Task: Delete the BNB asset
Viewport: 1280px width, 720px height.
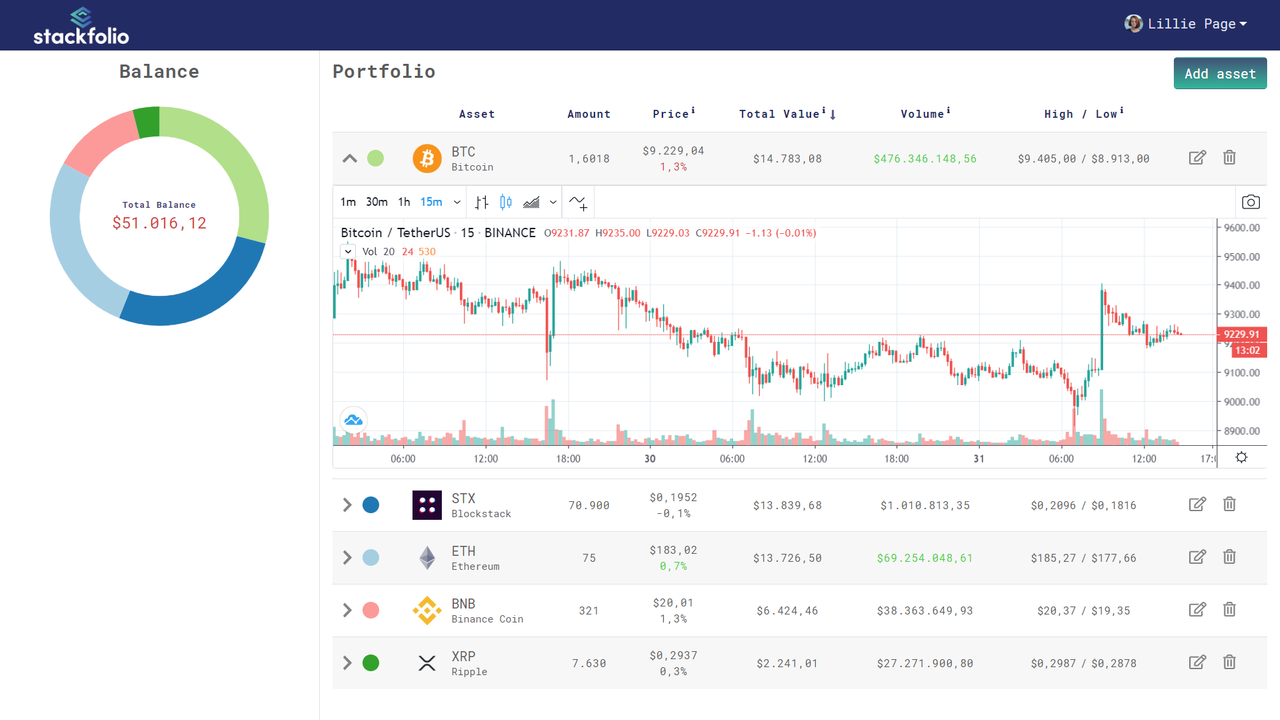Action: [1229, 610]
